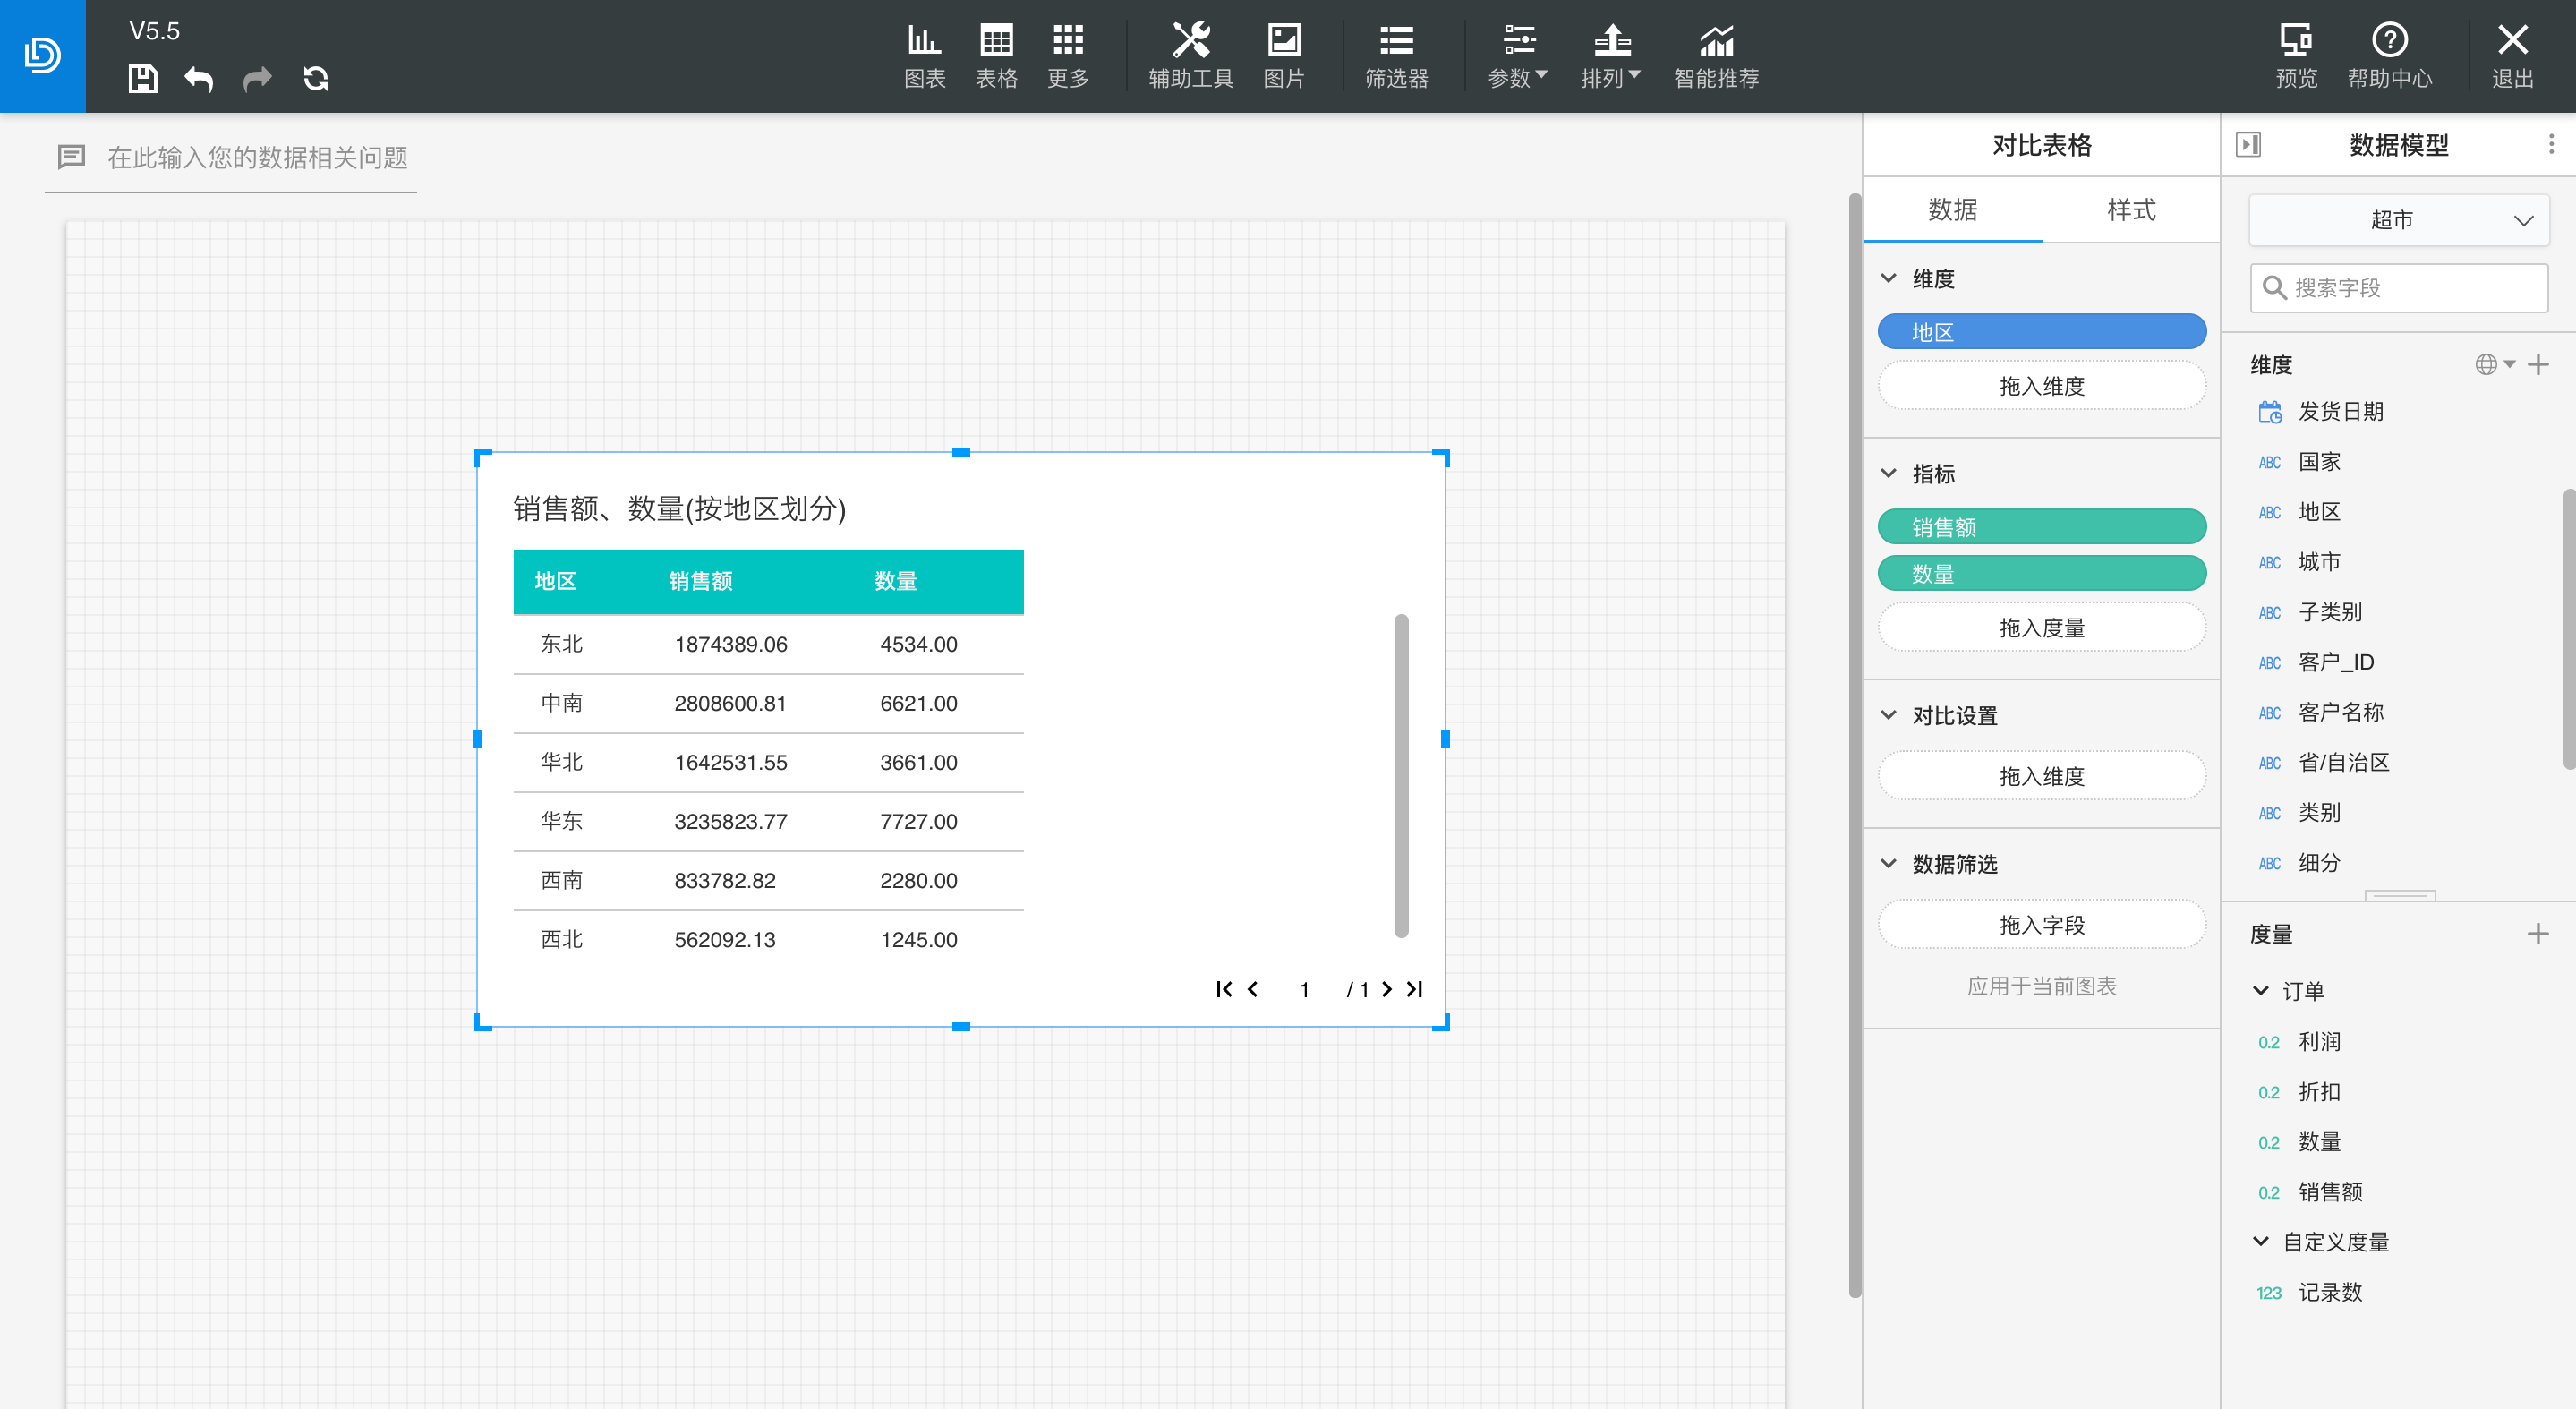Screen dimensions: 2576x1409
Task: Click the refresh icon
Action: tap(315, 78)
